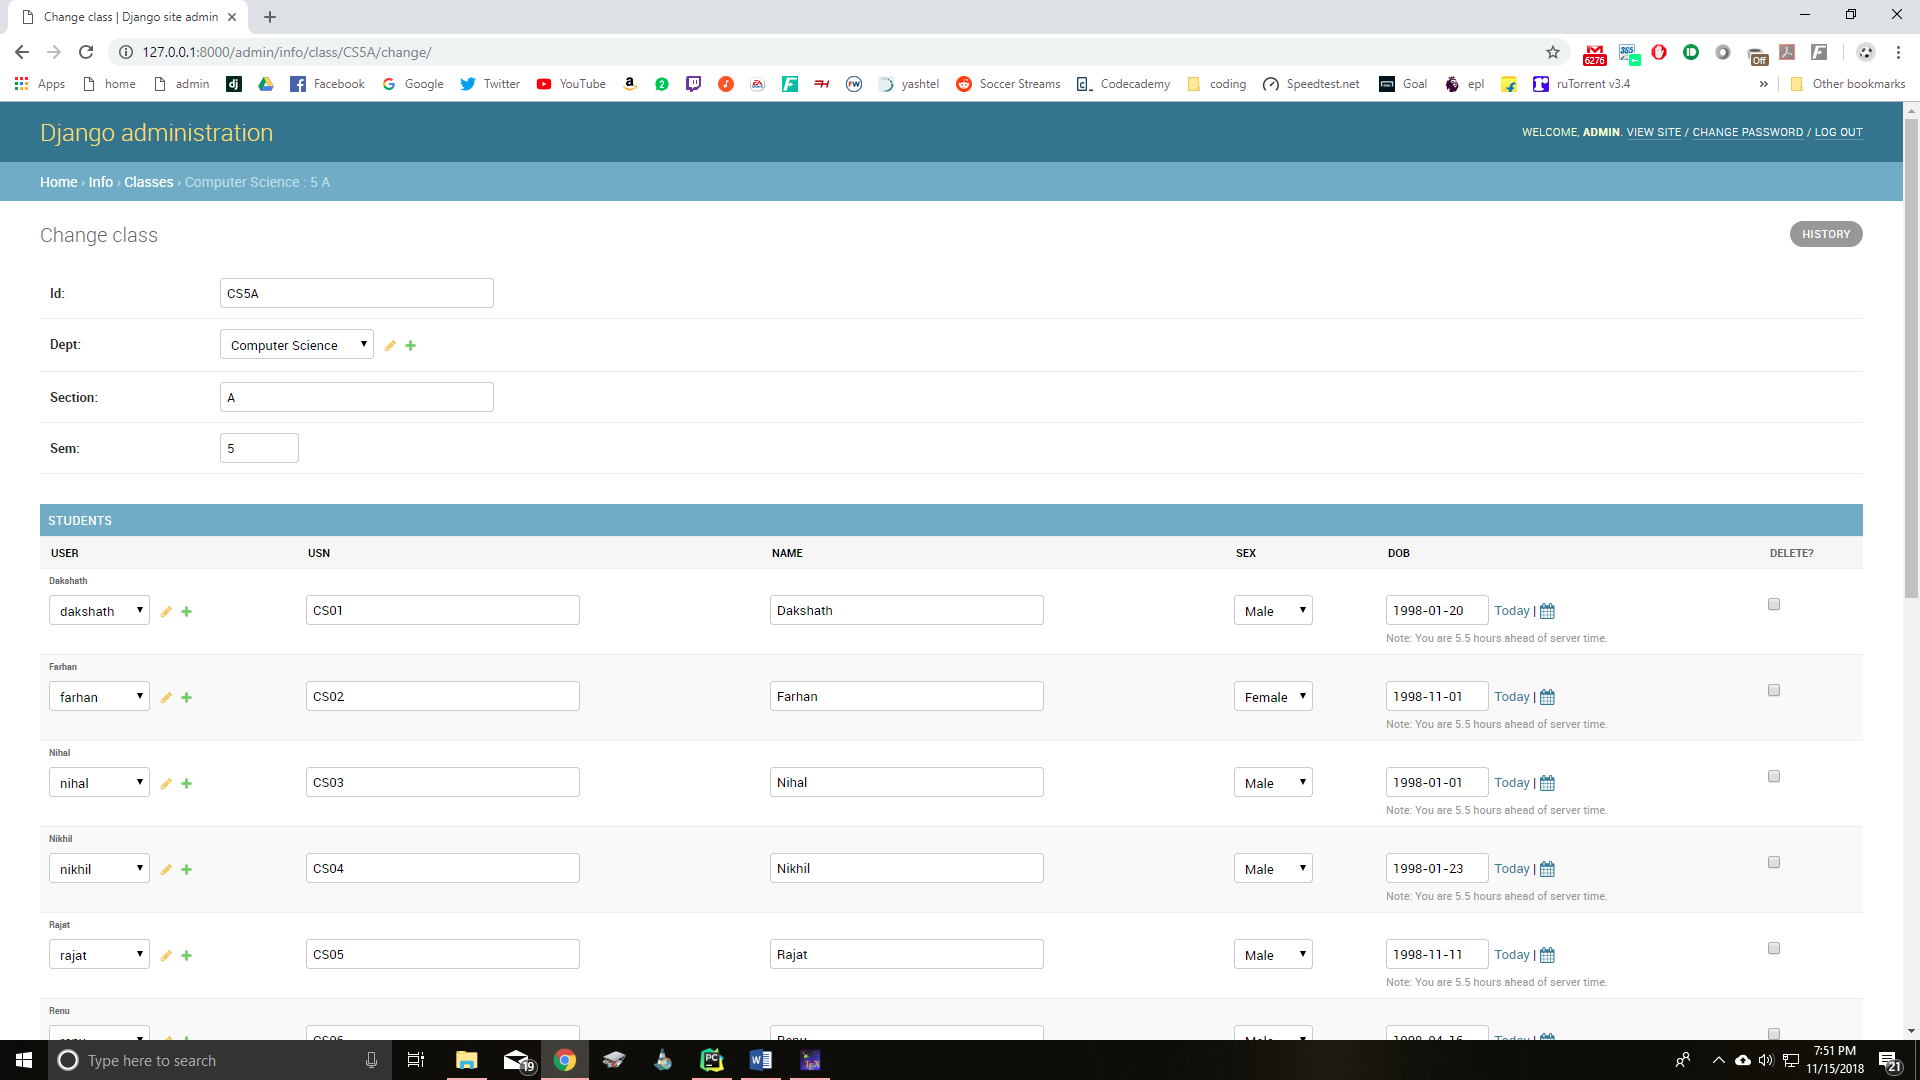Click the green plus icon beside the nihal user
The height and width of the screenshot is (1080, 1920).
click(186, 784)
